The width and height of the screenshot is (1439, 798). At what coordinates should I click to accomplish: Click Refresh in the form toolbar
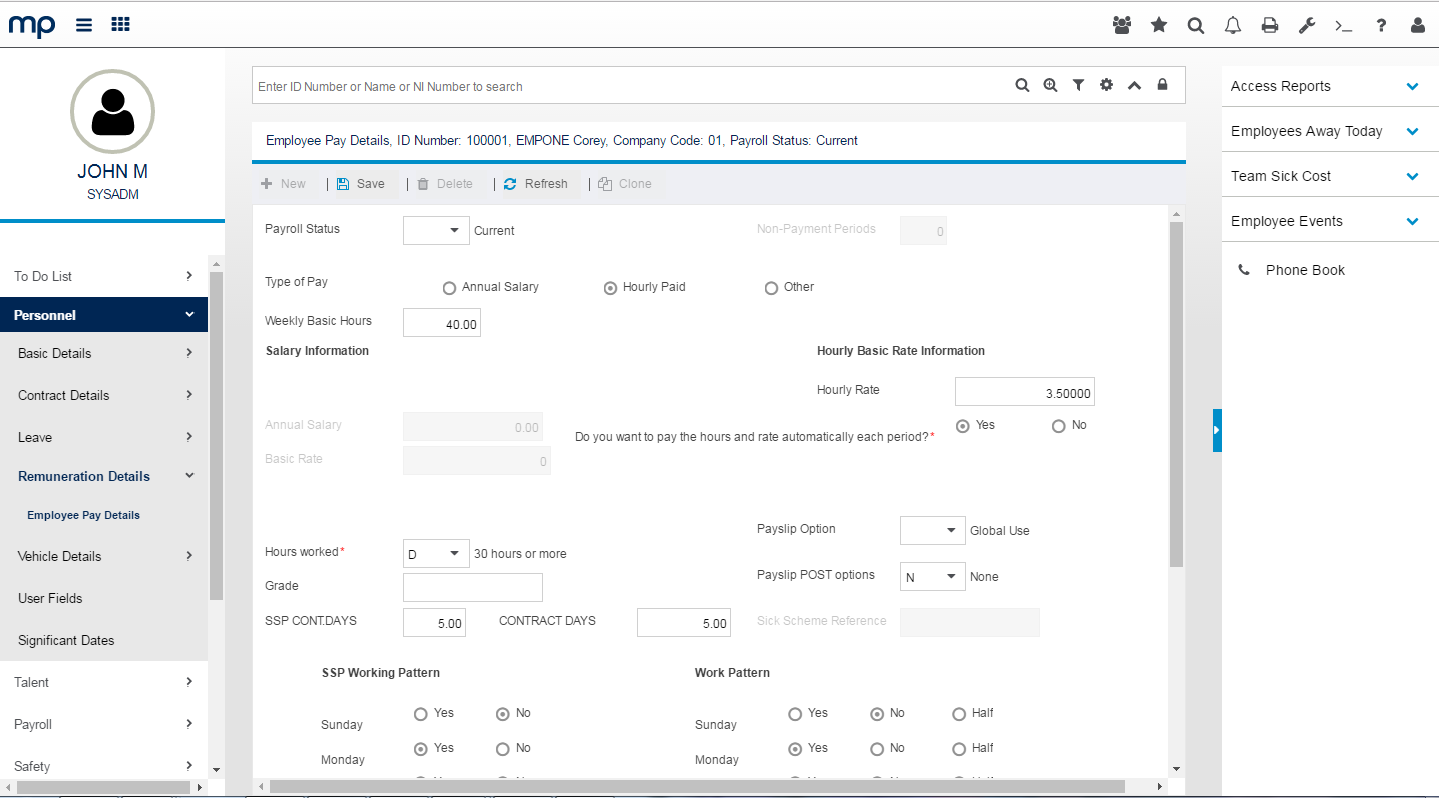535,184
